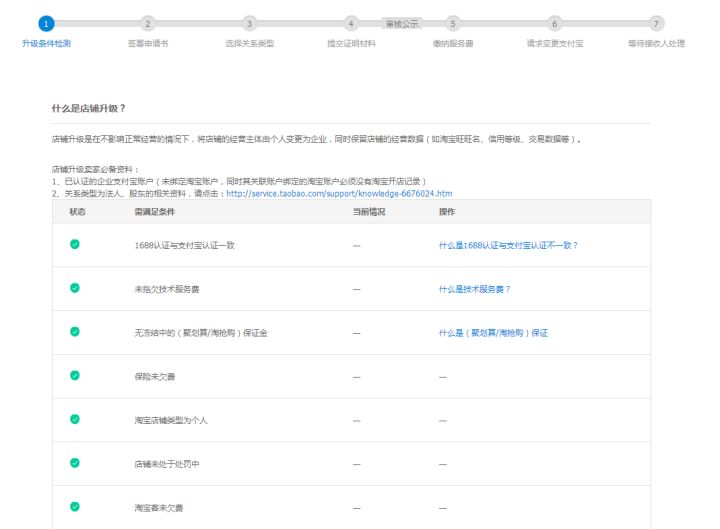Image resolution: width=720 pixels, height=529 pixels.
Task: Open 什么是(聚划算/淘抢购)保证金 link
Action: coord(493,332)
